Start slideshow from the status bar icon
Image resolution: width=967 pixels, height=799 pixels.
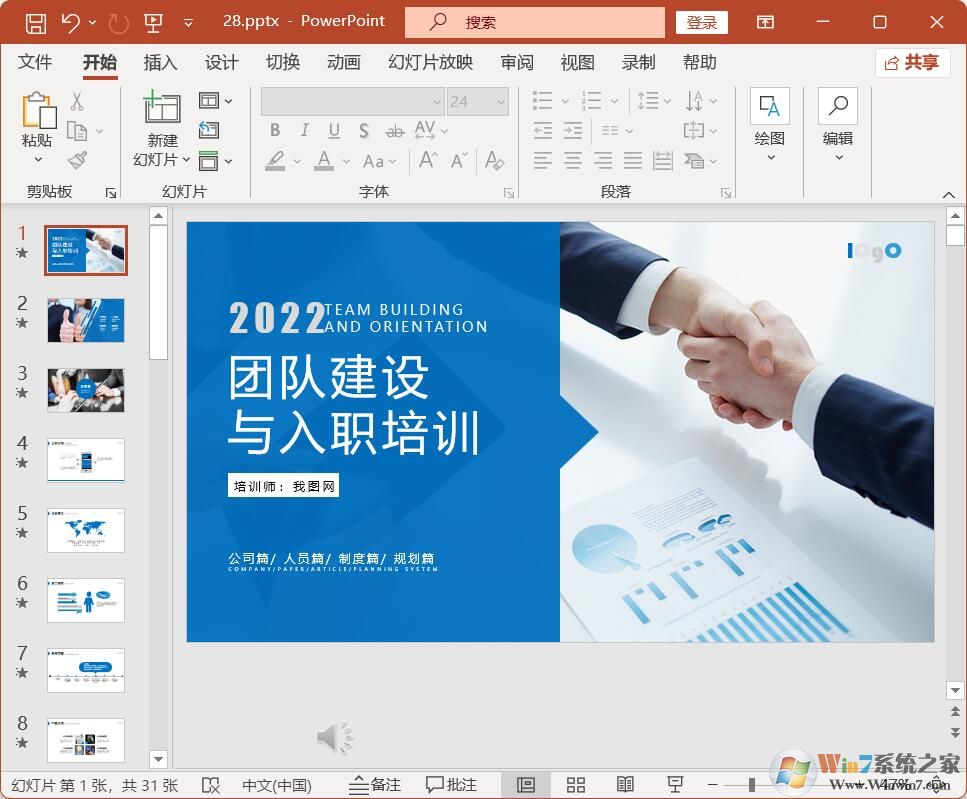(x=676, y=784)
